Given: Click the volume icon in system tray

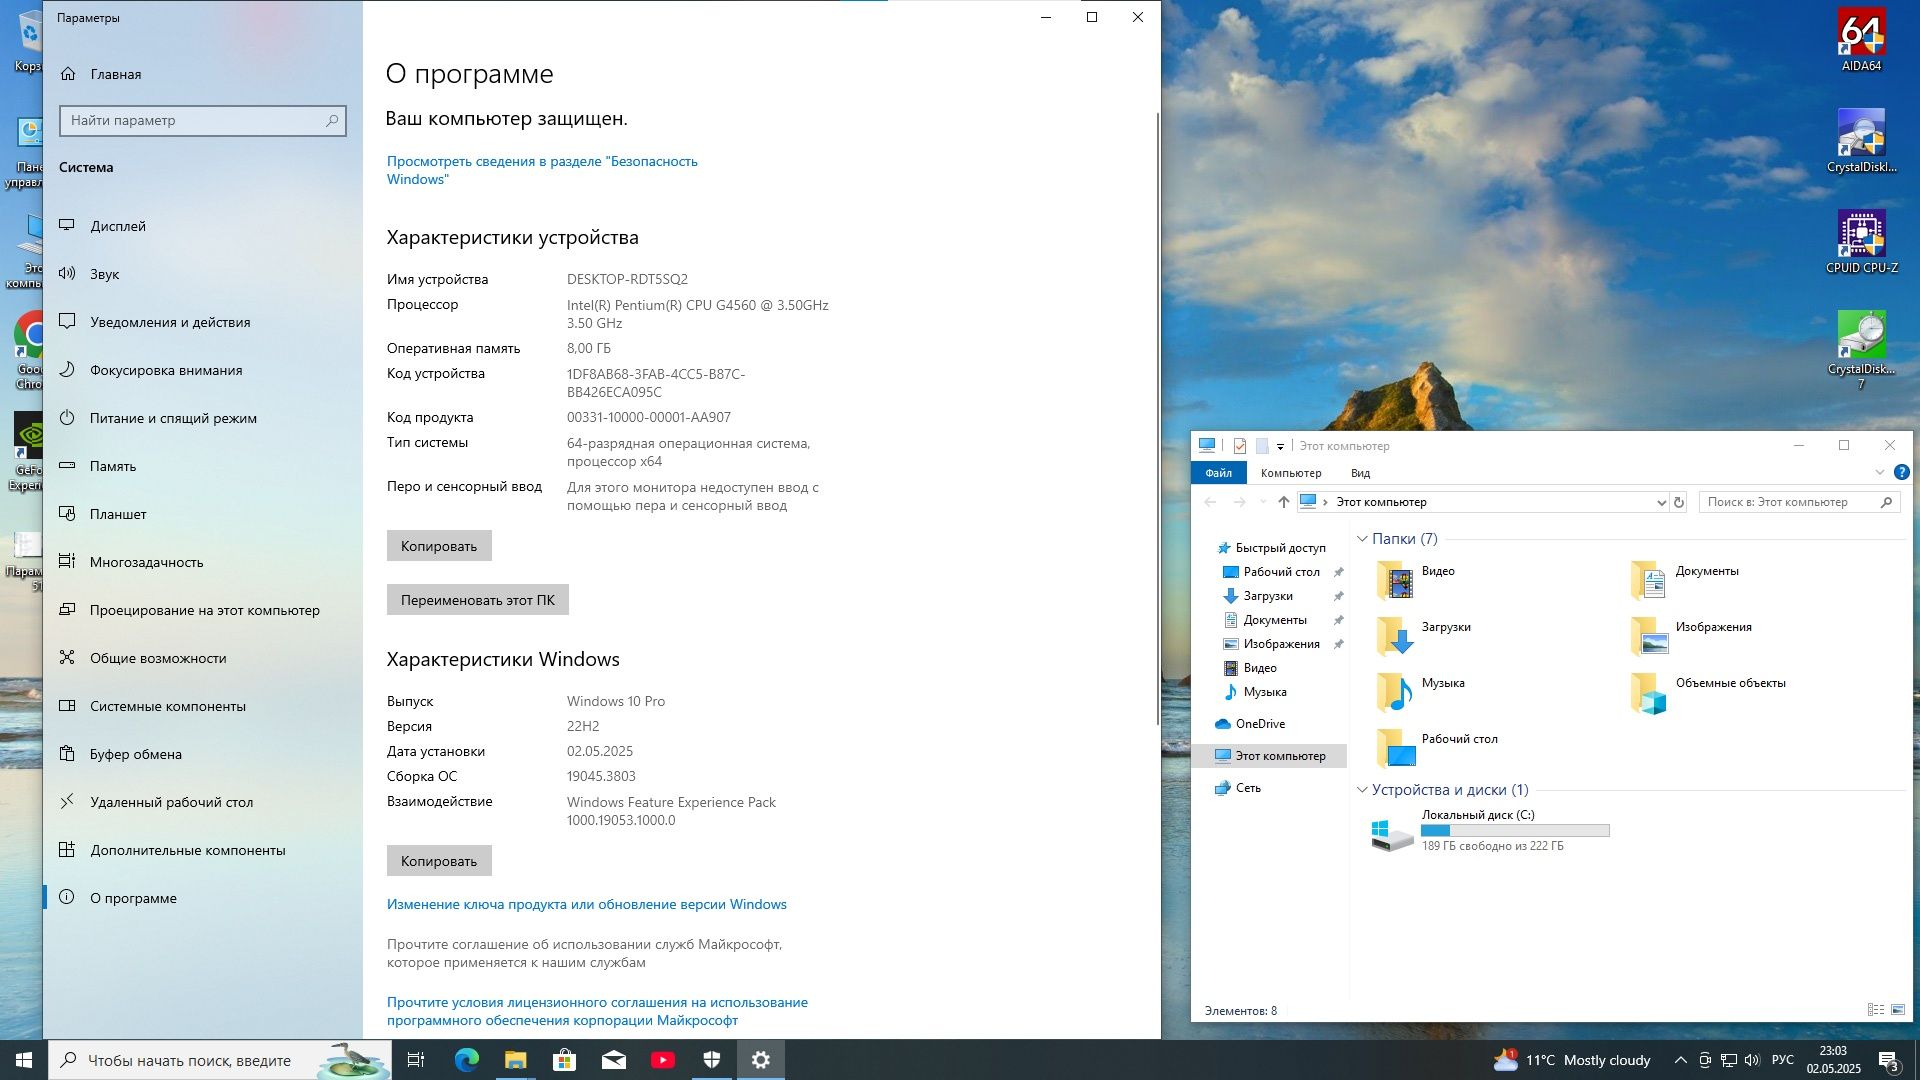Looking at the screenshot, I should pyautogui.click(x=1752, y=1060).
